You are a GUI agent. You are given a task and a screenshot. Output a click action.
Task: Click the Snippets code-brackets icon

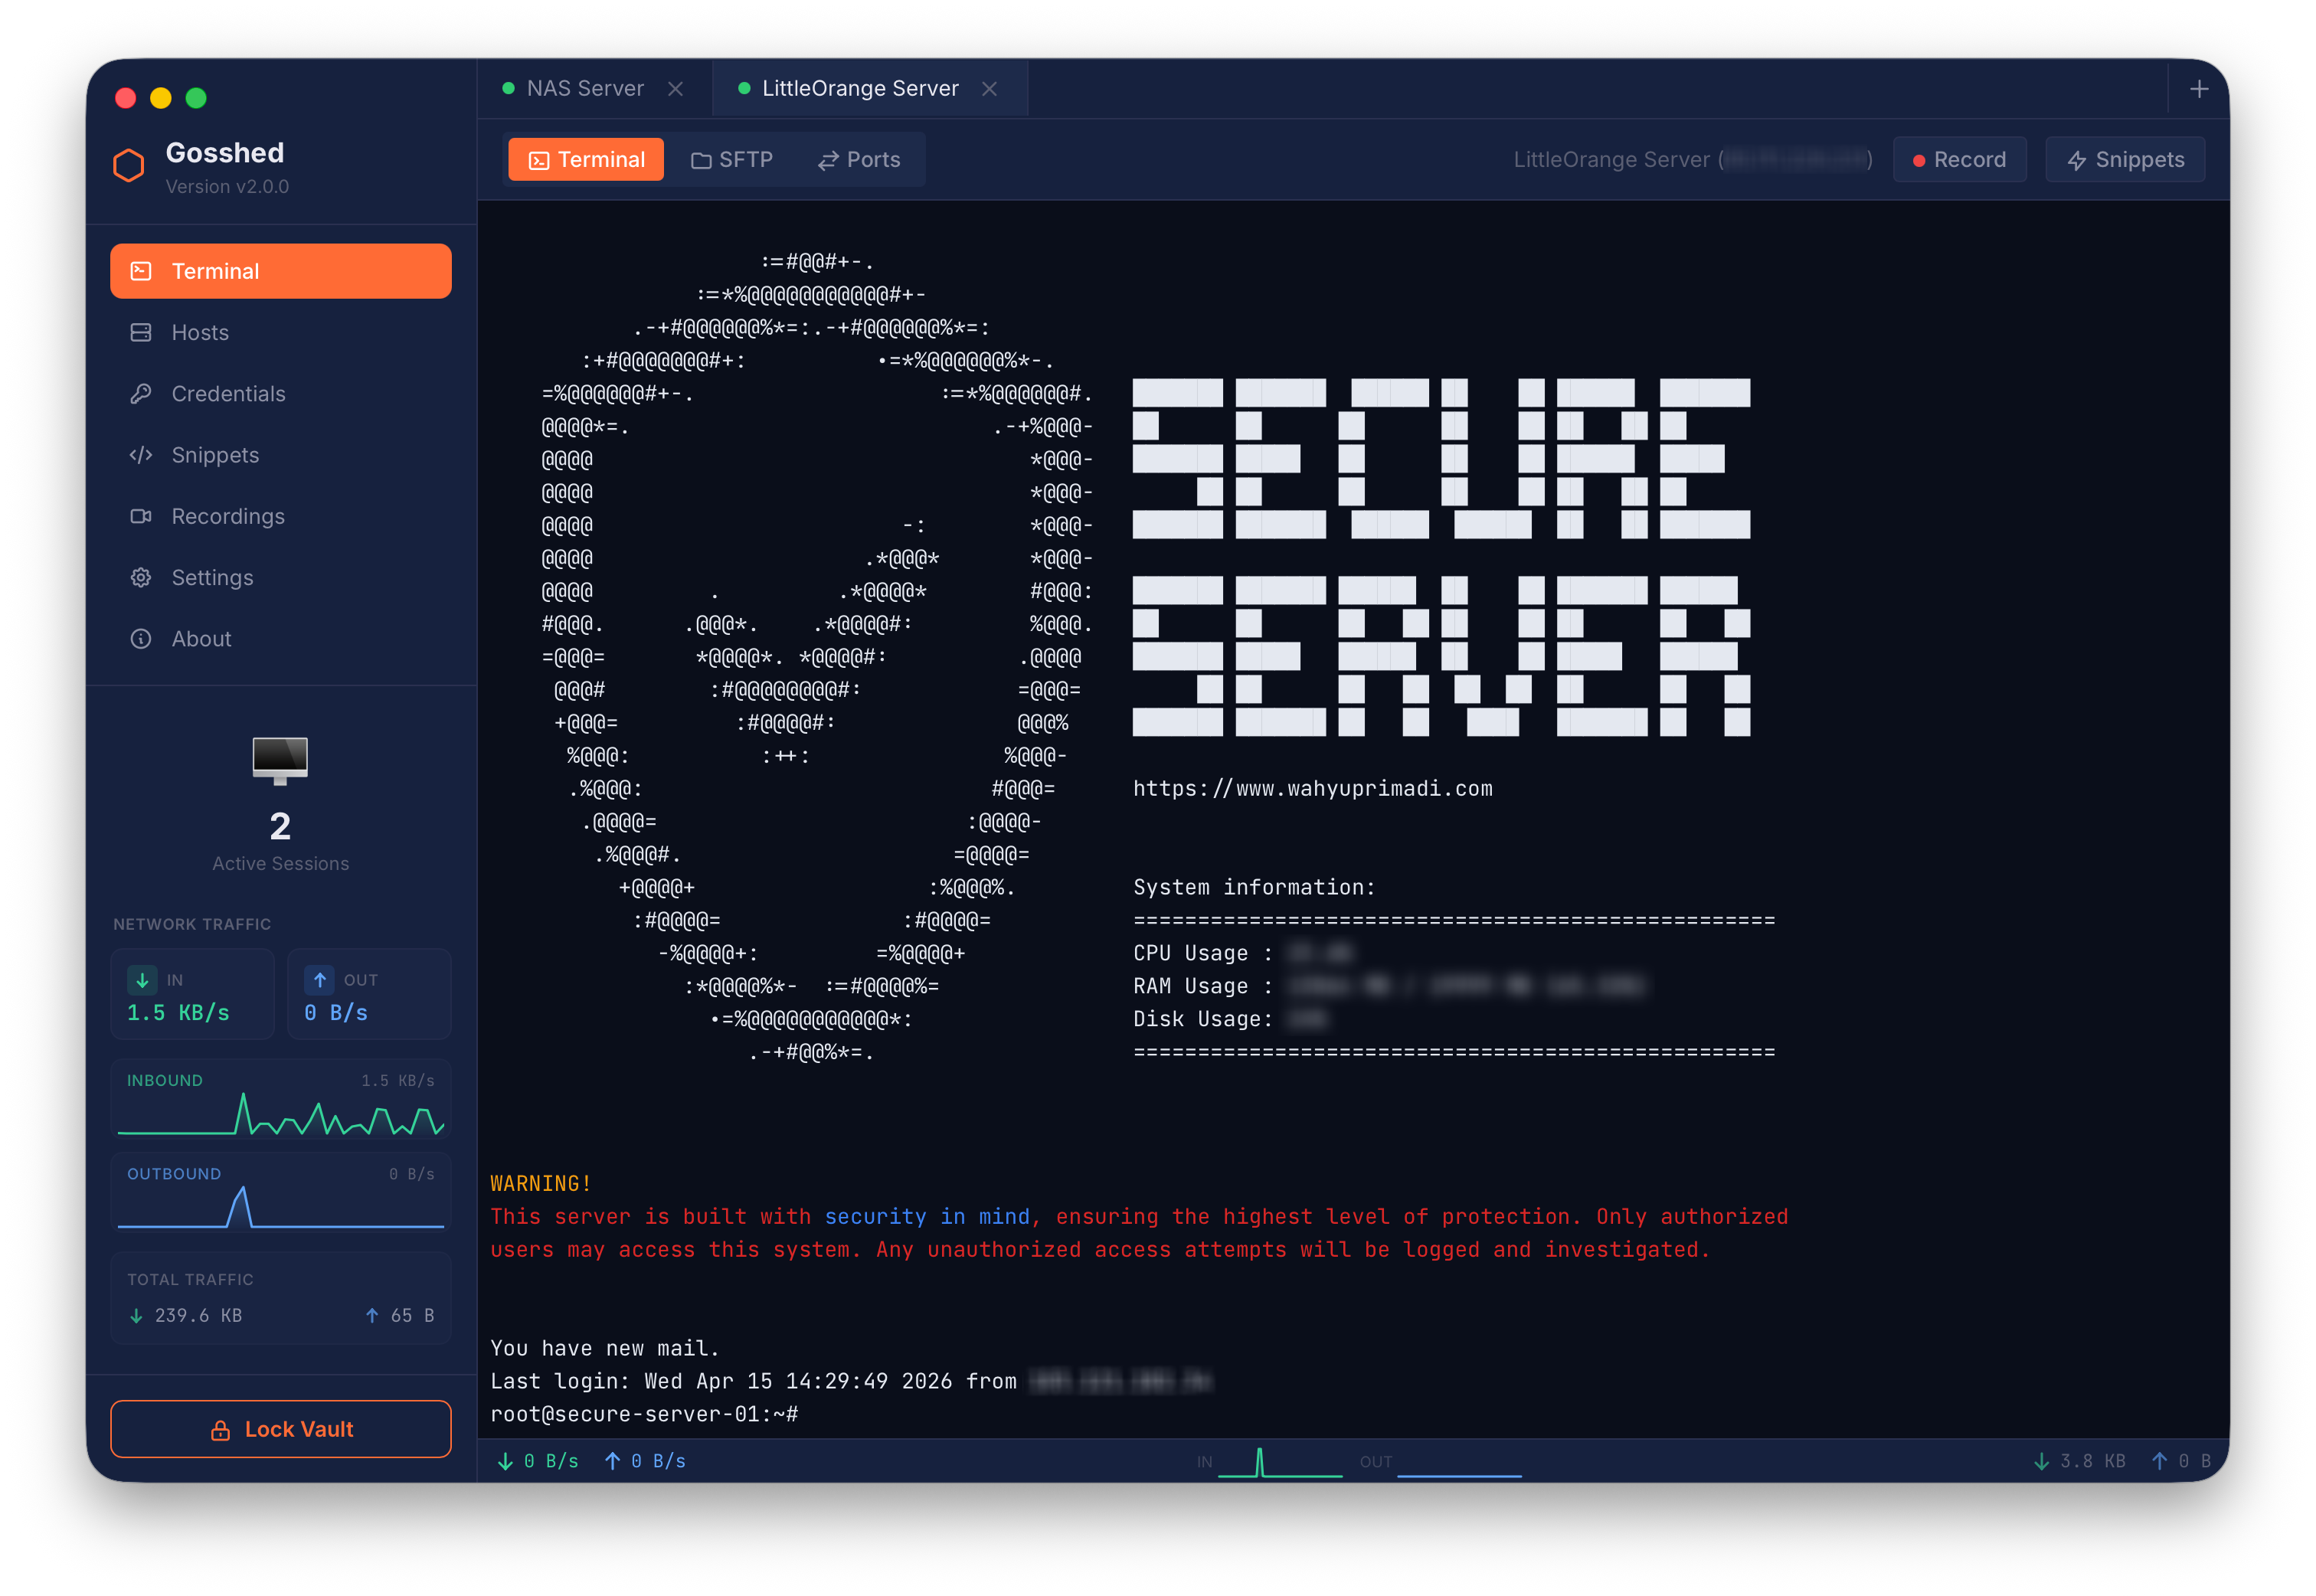pyautogui.click(x=141, y=455)
